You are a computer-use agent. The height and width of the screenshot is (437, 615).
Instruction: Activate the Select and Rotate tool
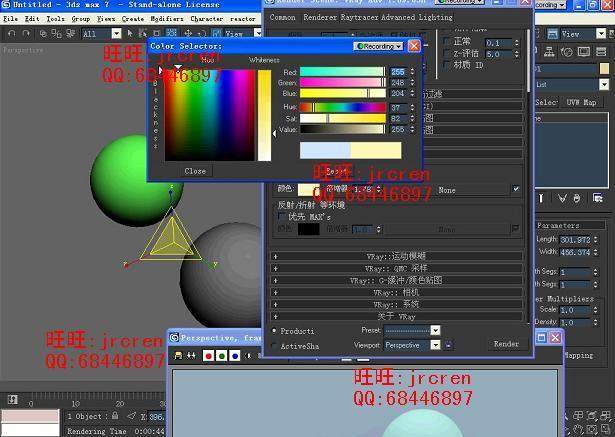pyautogui.click(x=202, y=34)
